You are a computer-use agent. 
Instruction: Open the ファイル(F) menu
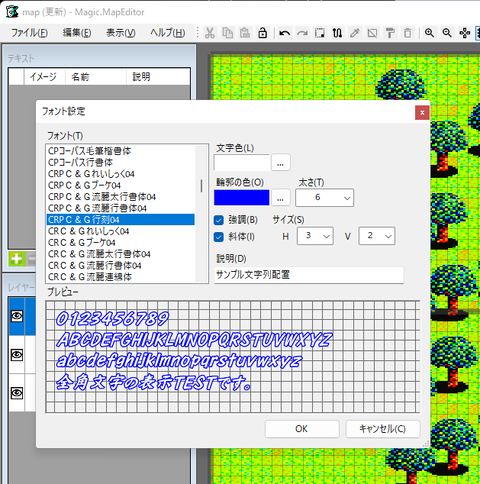[x=29, y=33]
